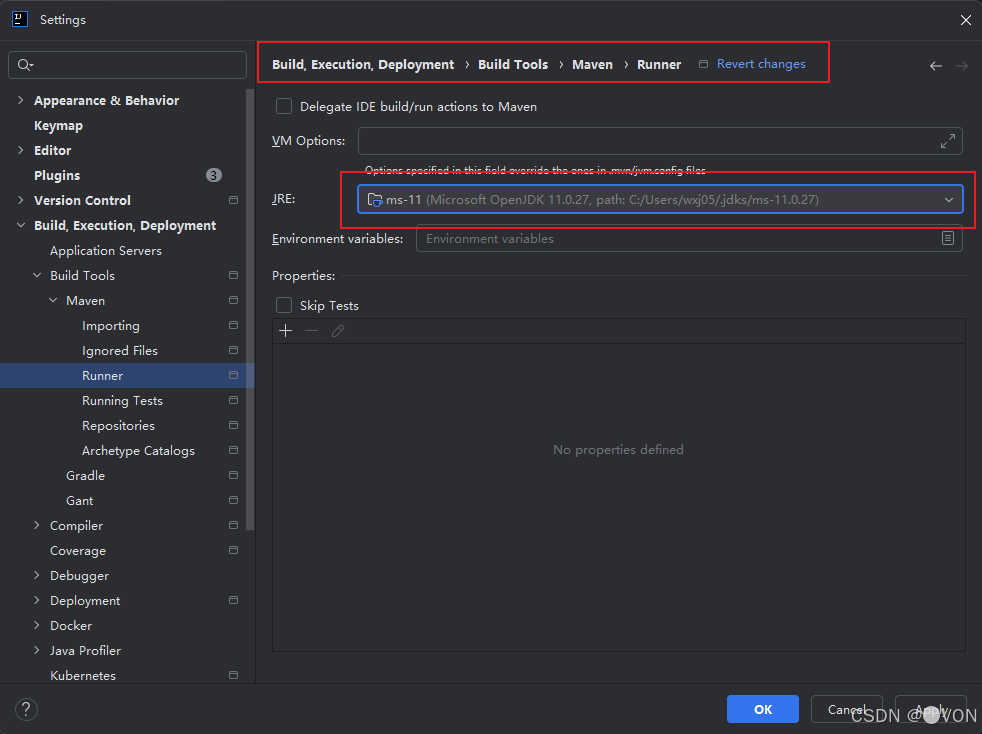This screenshot has height=734, width=982.
Task: Add a new property with plus icon
Action: [x=286, y=331]
